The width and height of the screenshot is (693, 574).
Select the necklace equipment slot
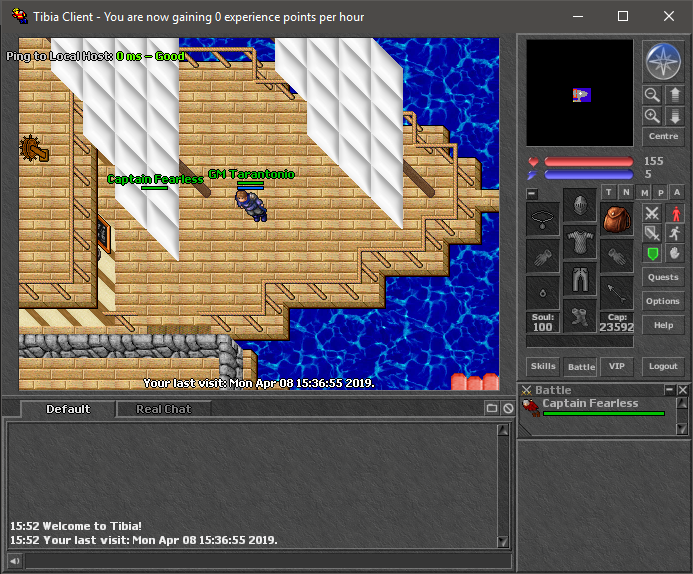[543, 219]
